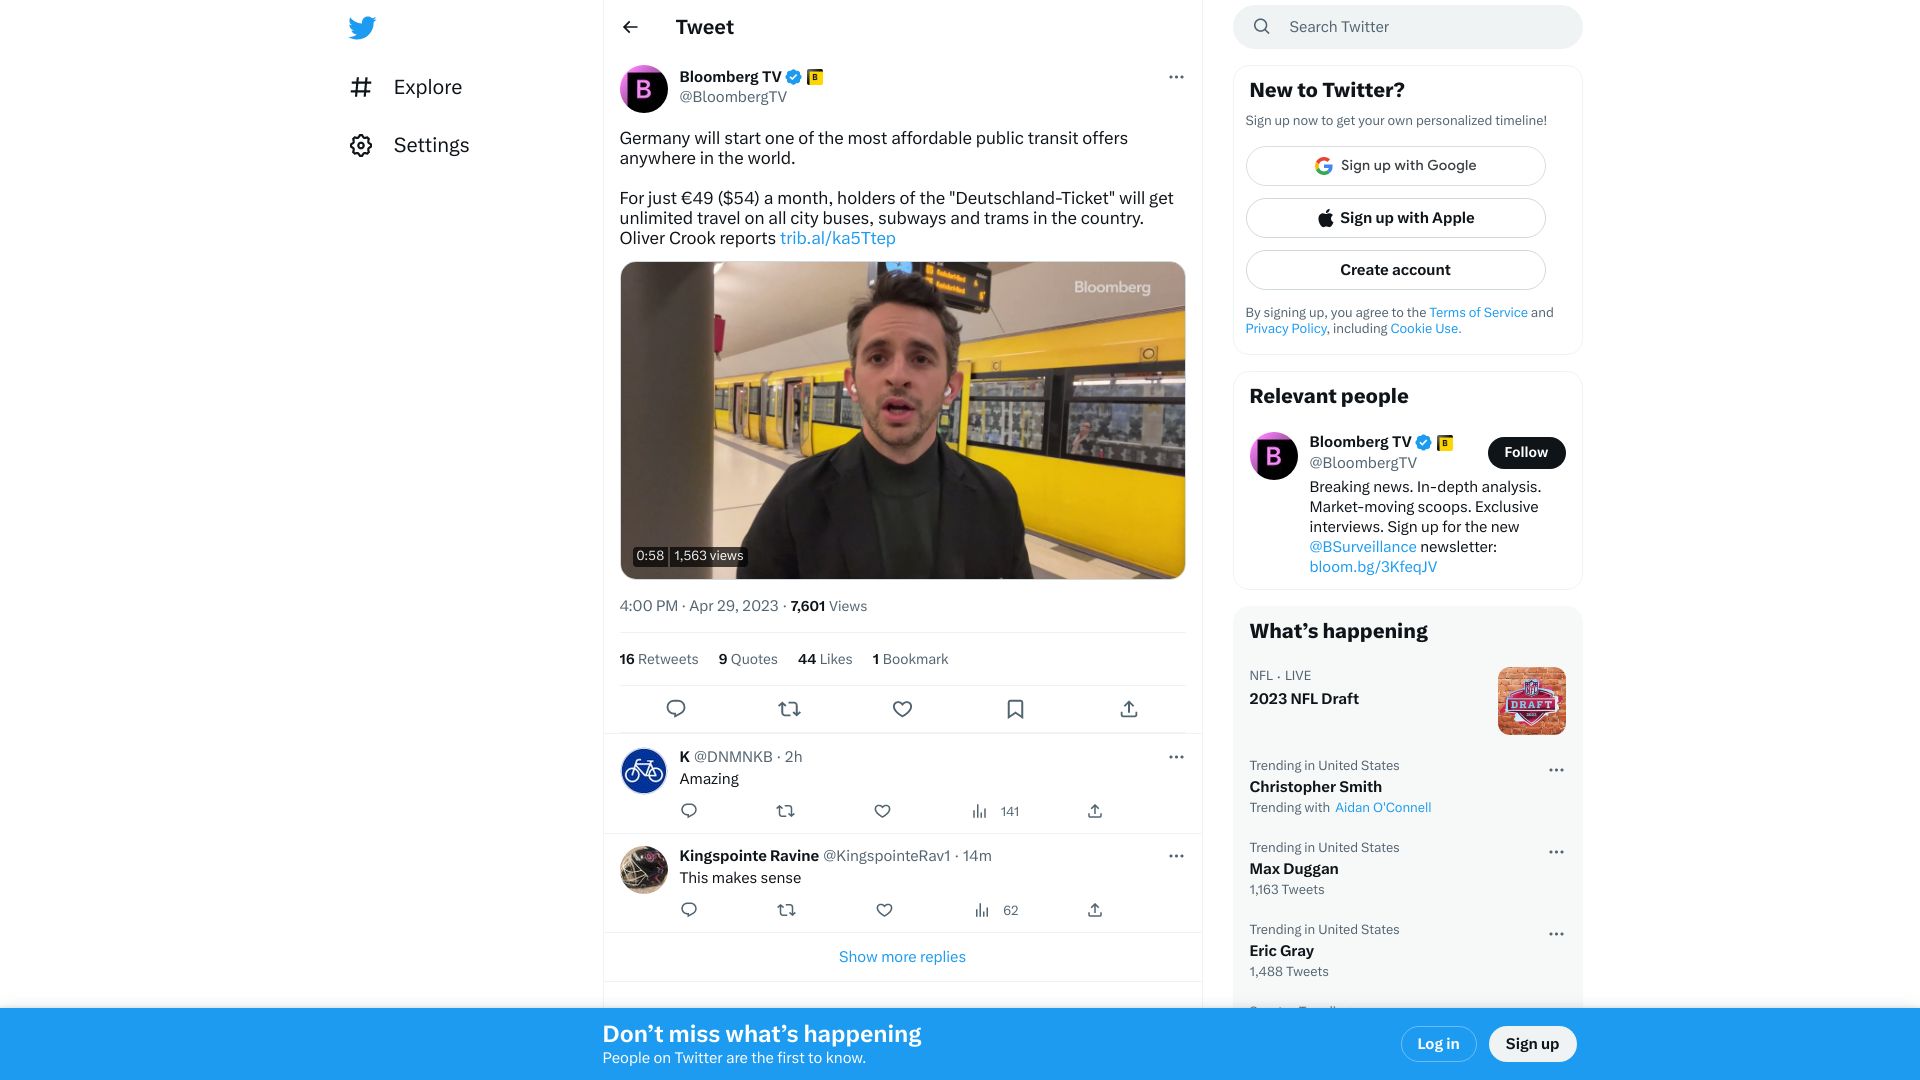The width and height of the screenshot is (1920, 1080).
Task: Retweet the 'This makes sense' reply
Action: (786, 910)
